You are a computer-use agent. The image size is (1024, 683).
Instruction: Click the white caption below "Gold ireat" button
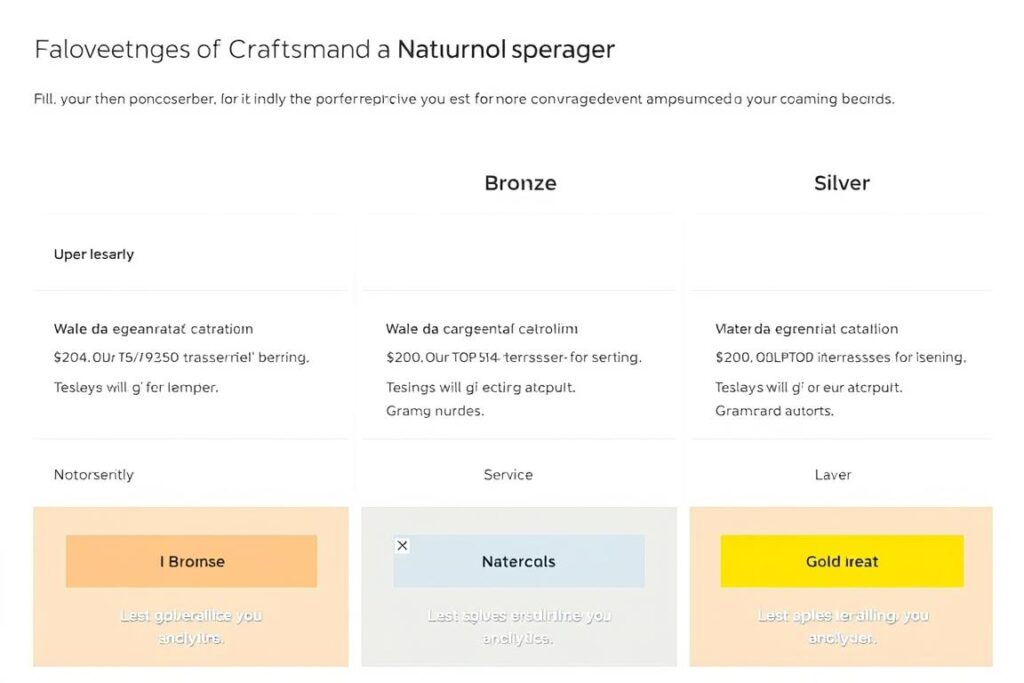point(842,626)
